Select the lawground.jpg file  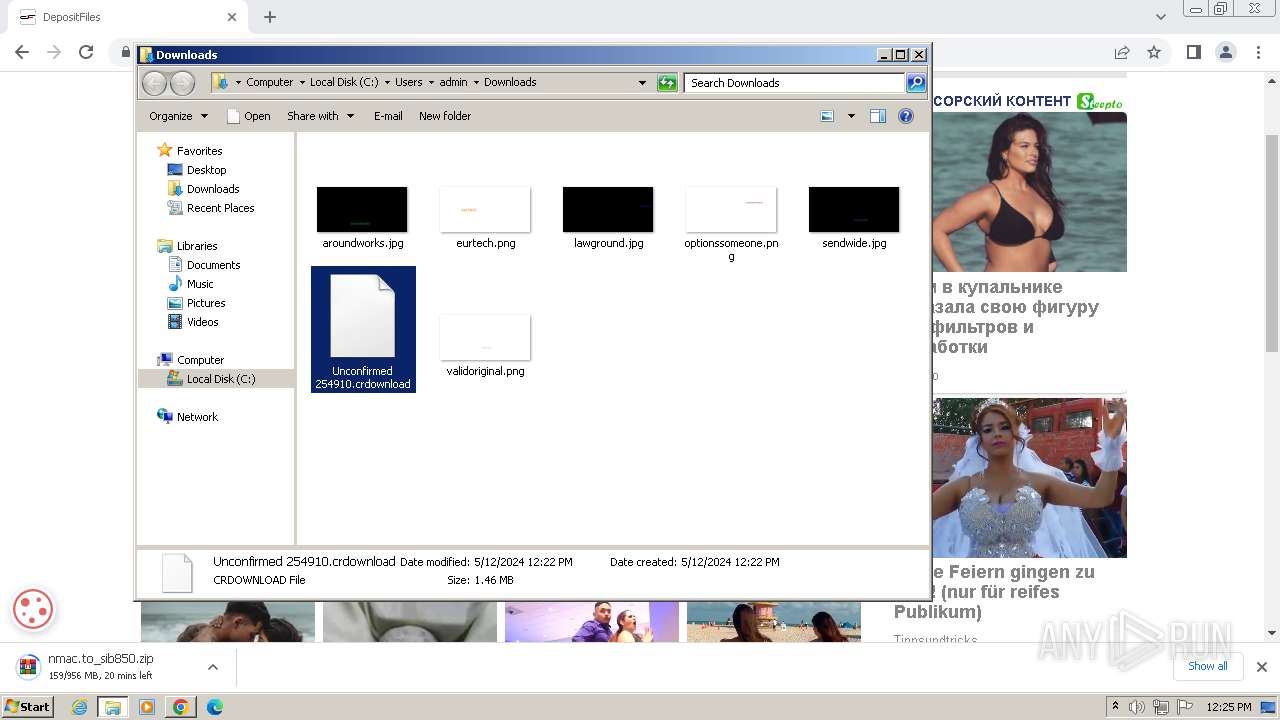pyautogui.click(x=608, y=217)
